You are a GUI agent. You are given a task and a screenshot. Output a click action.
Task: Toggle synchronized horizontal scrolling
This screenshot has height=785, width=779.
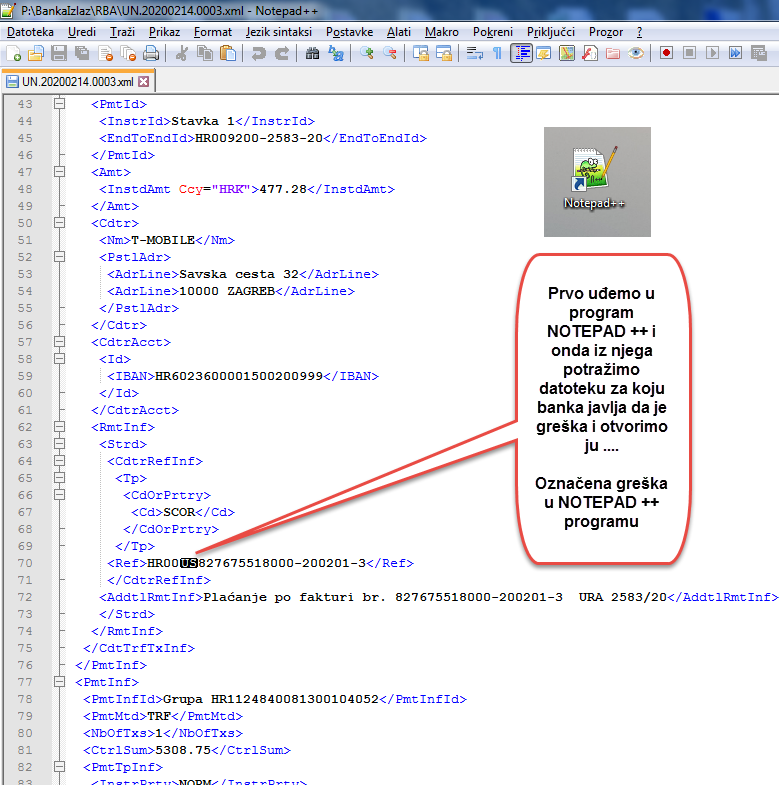(x=444, y=53)
